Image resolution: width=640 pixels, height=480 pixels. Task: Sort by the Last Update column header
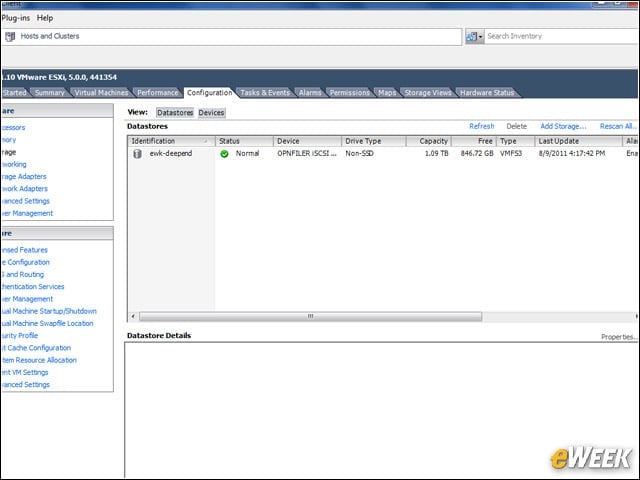click(x=578, y=141)
